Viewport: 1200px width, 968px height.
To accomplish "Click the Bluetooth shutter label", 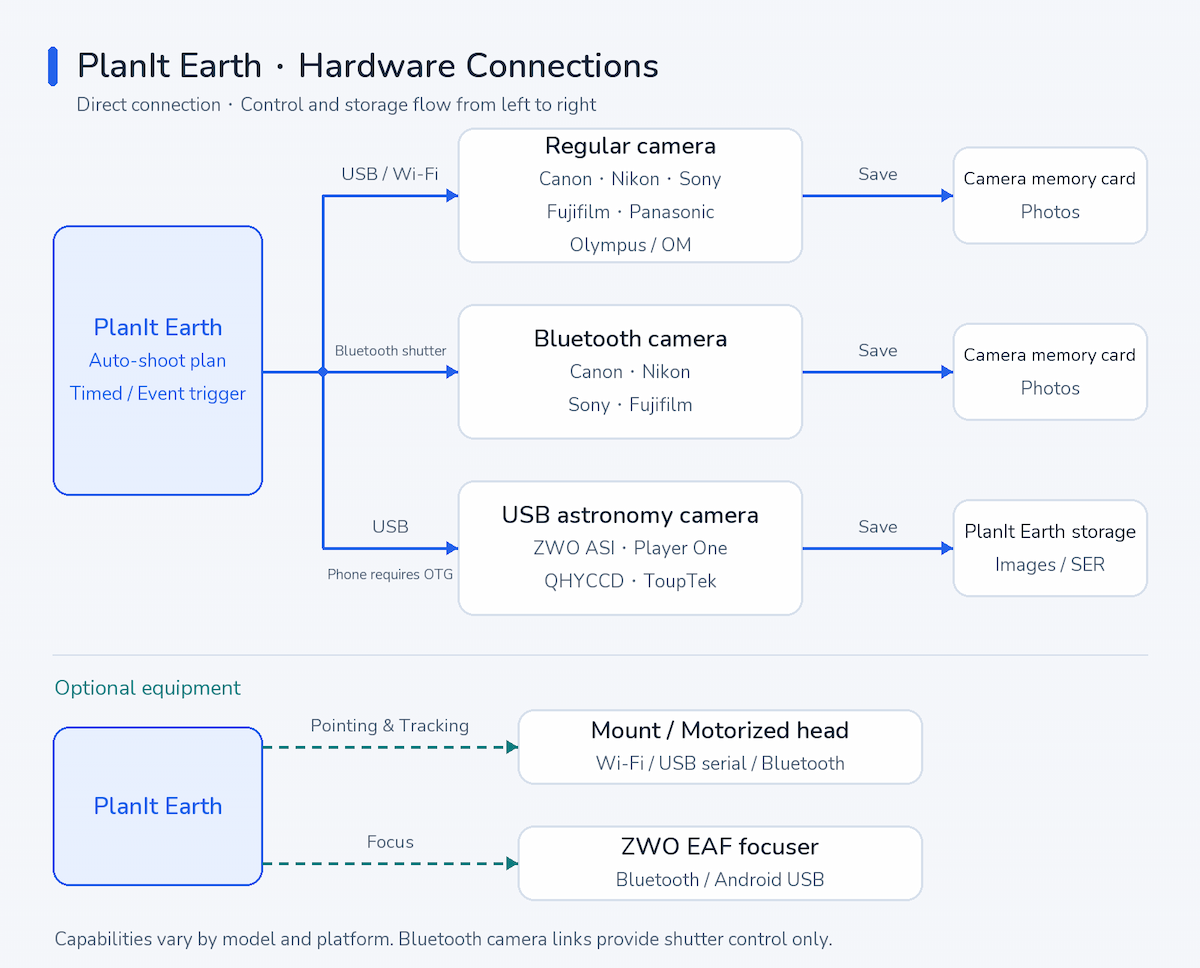I will 391,351.
